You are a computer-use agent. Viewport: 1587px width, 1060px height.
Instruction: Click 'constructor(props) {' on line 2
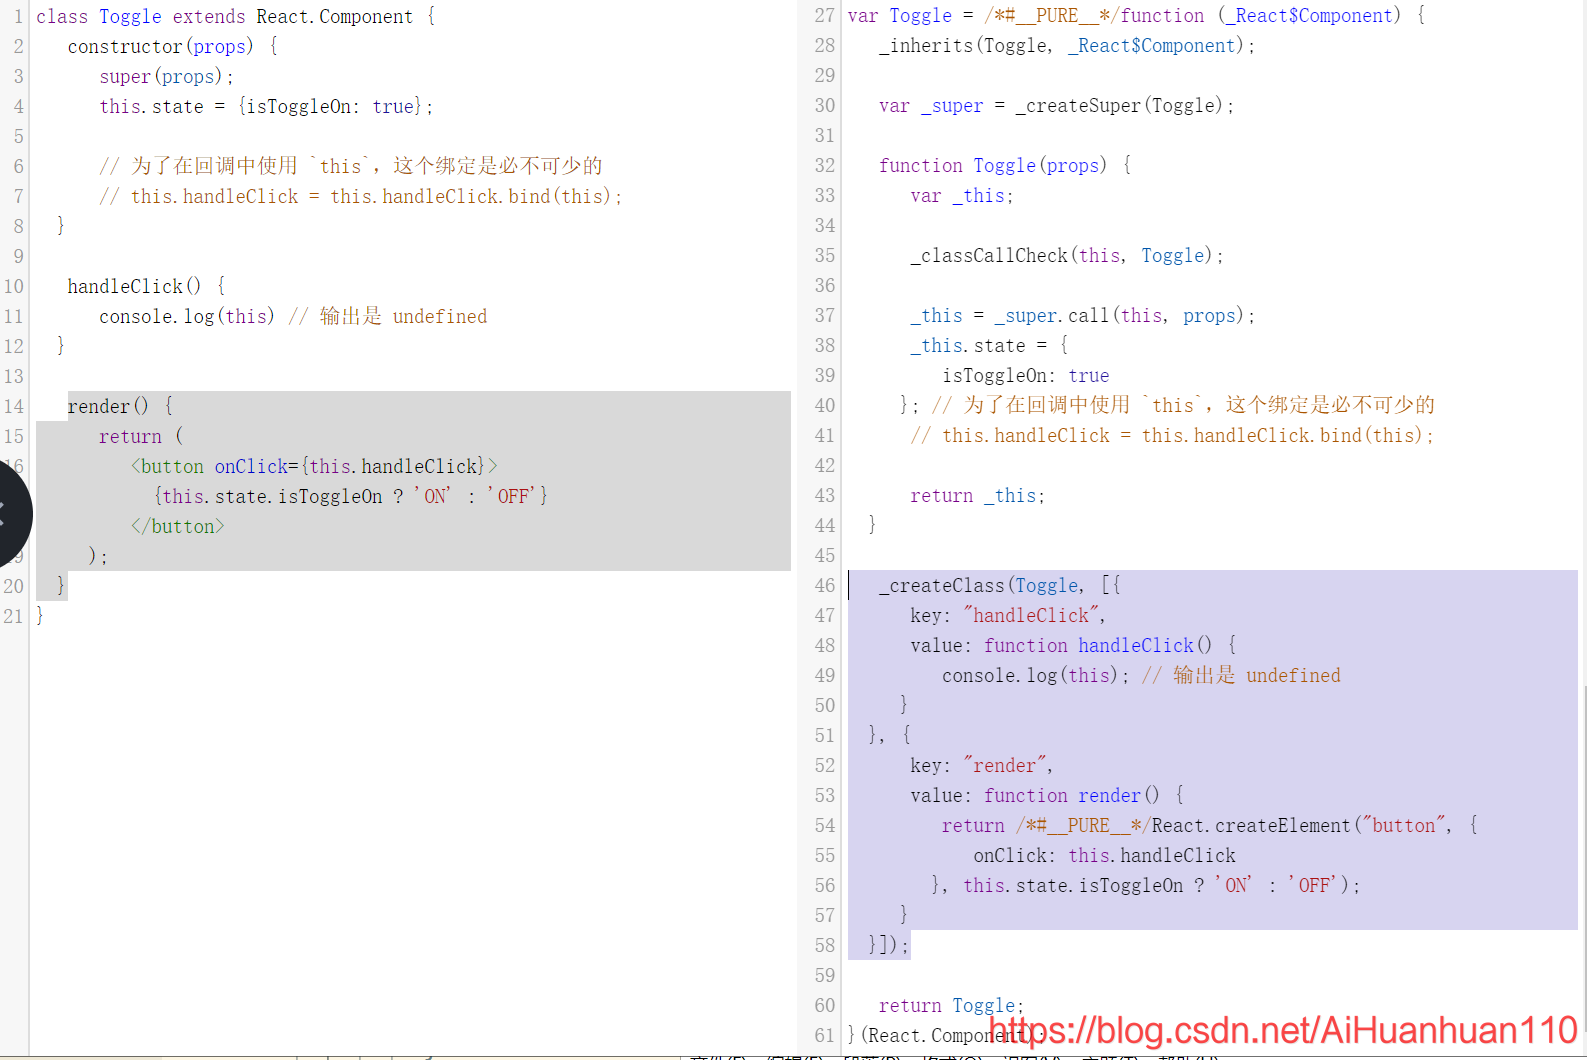tap(172, 46)
